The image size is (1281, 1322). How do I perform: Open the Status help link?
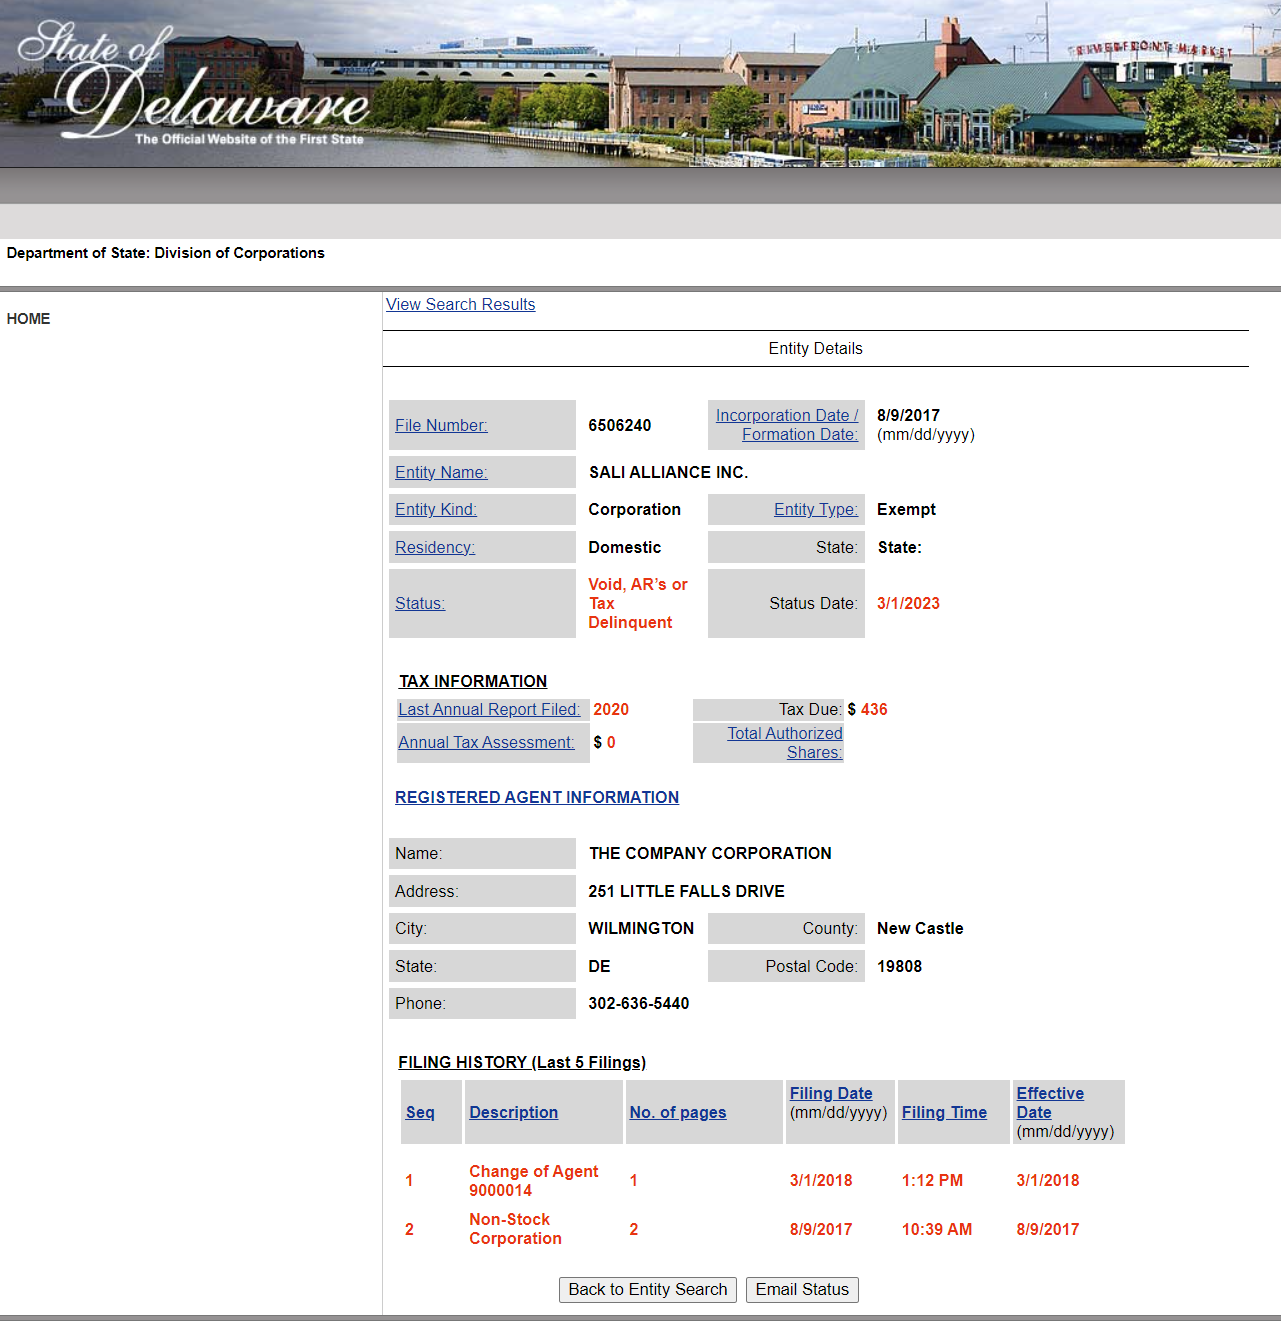tap(420, 603)
